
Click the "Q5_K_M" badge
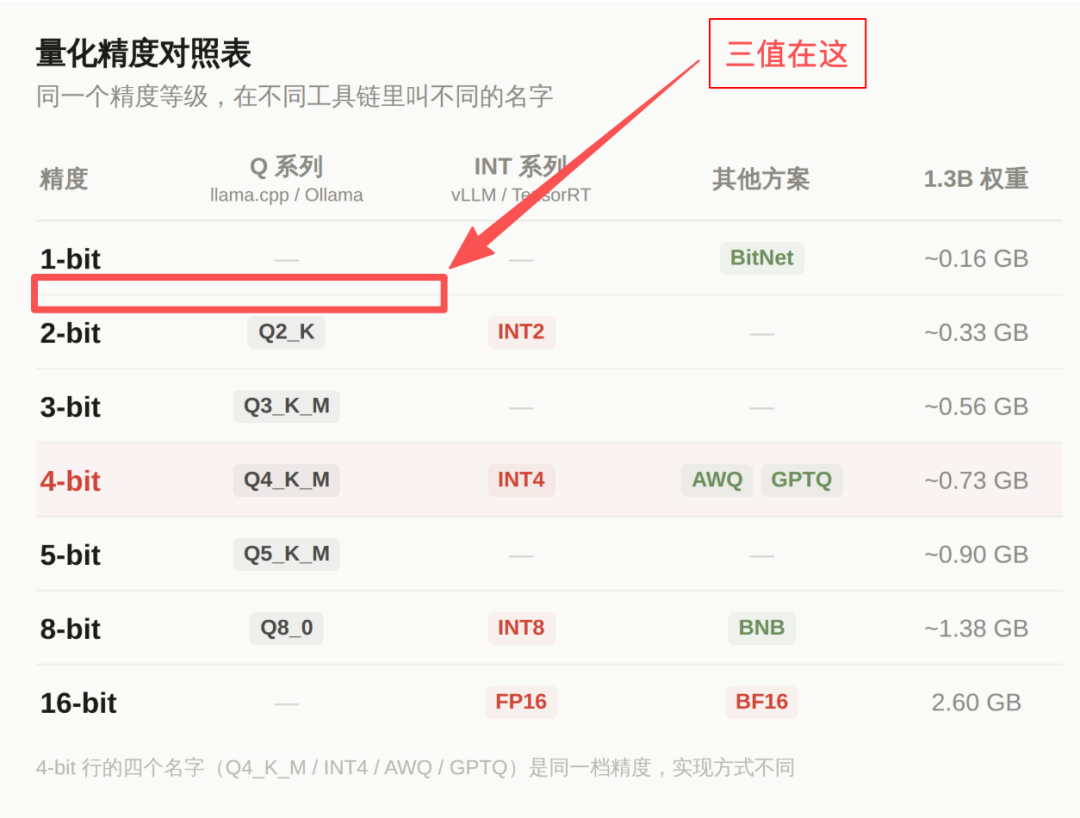click(287, 554)
